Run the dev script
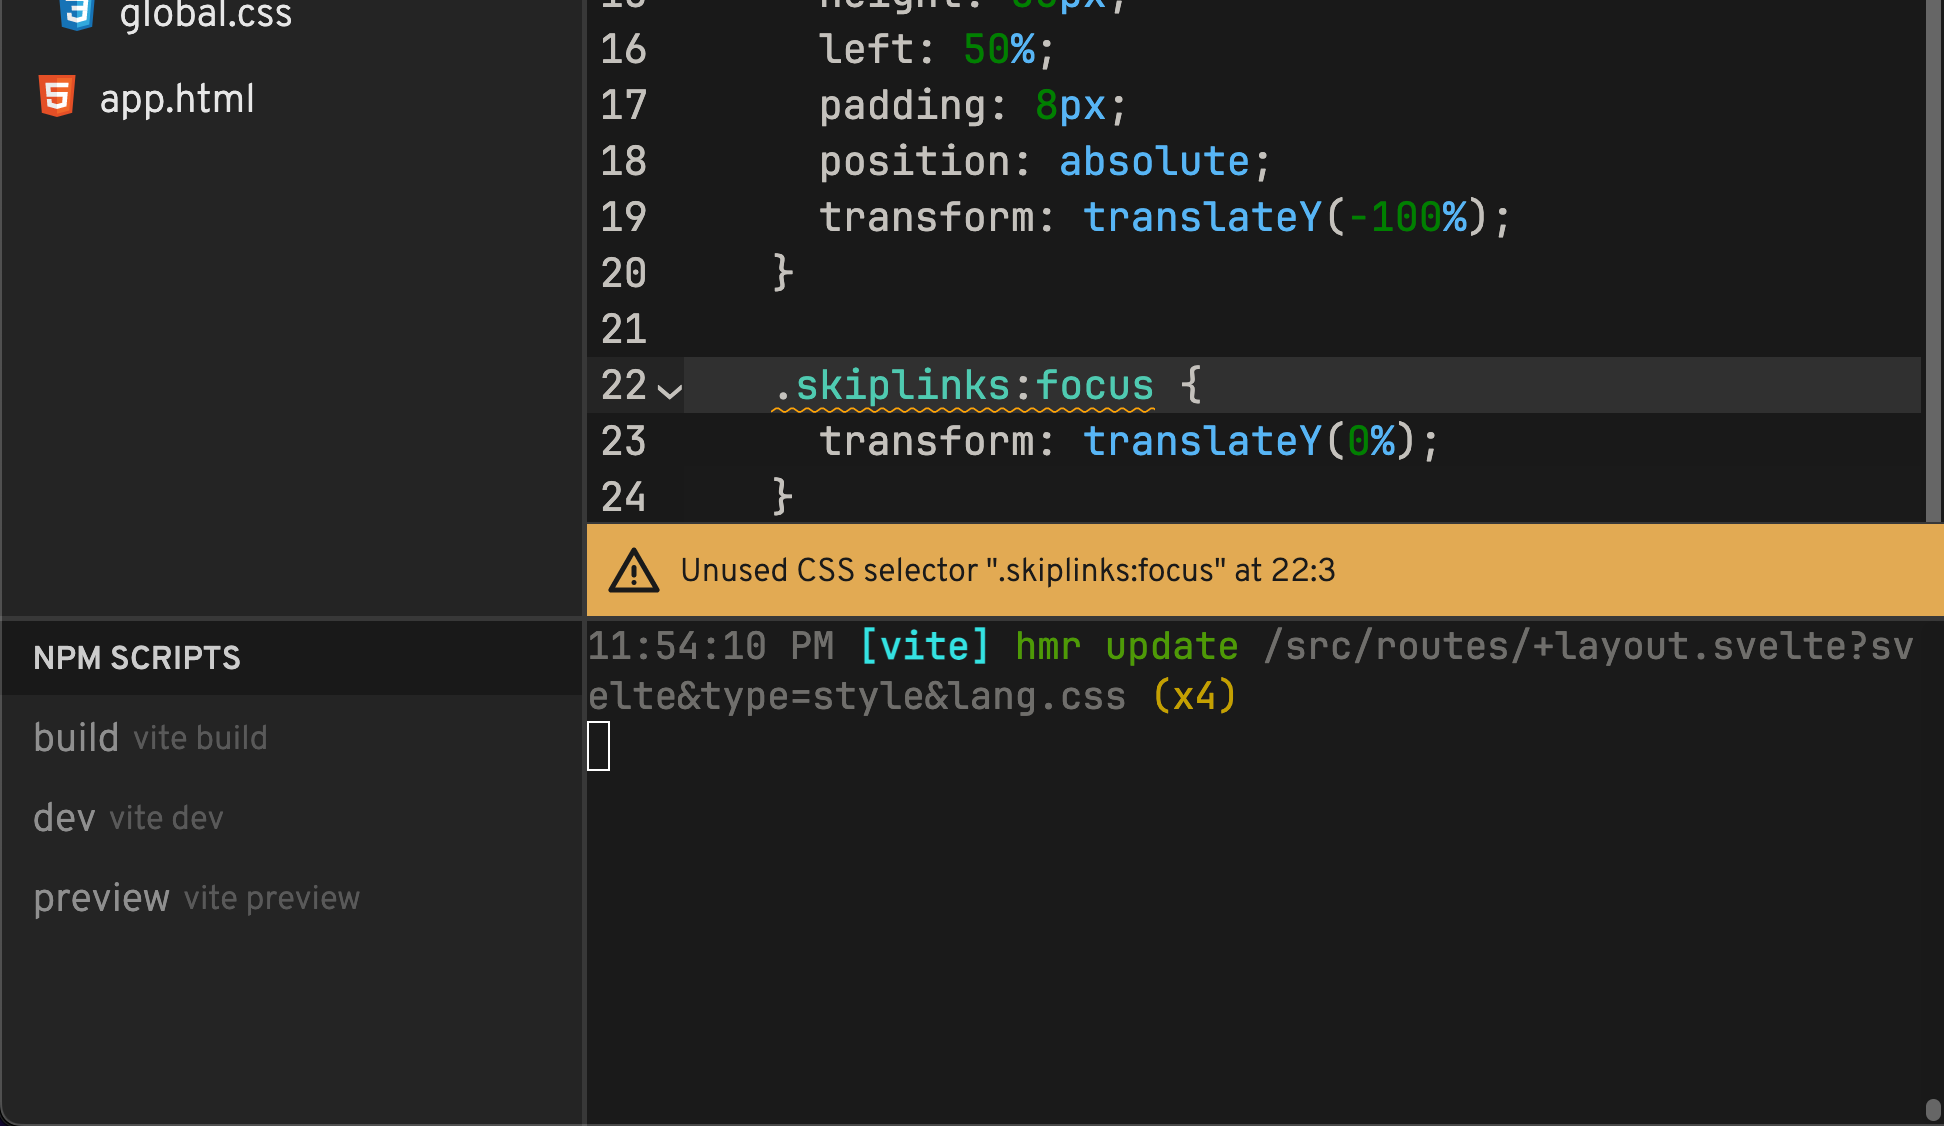Viewport: 1944px width, 1126px height. pos(63,817)
